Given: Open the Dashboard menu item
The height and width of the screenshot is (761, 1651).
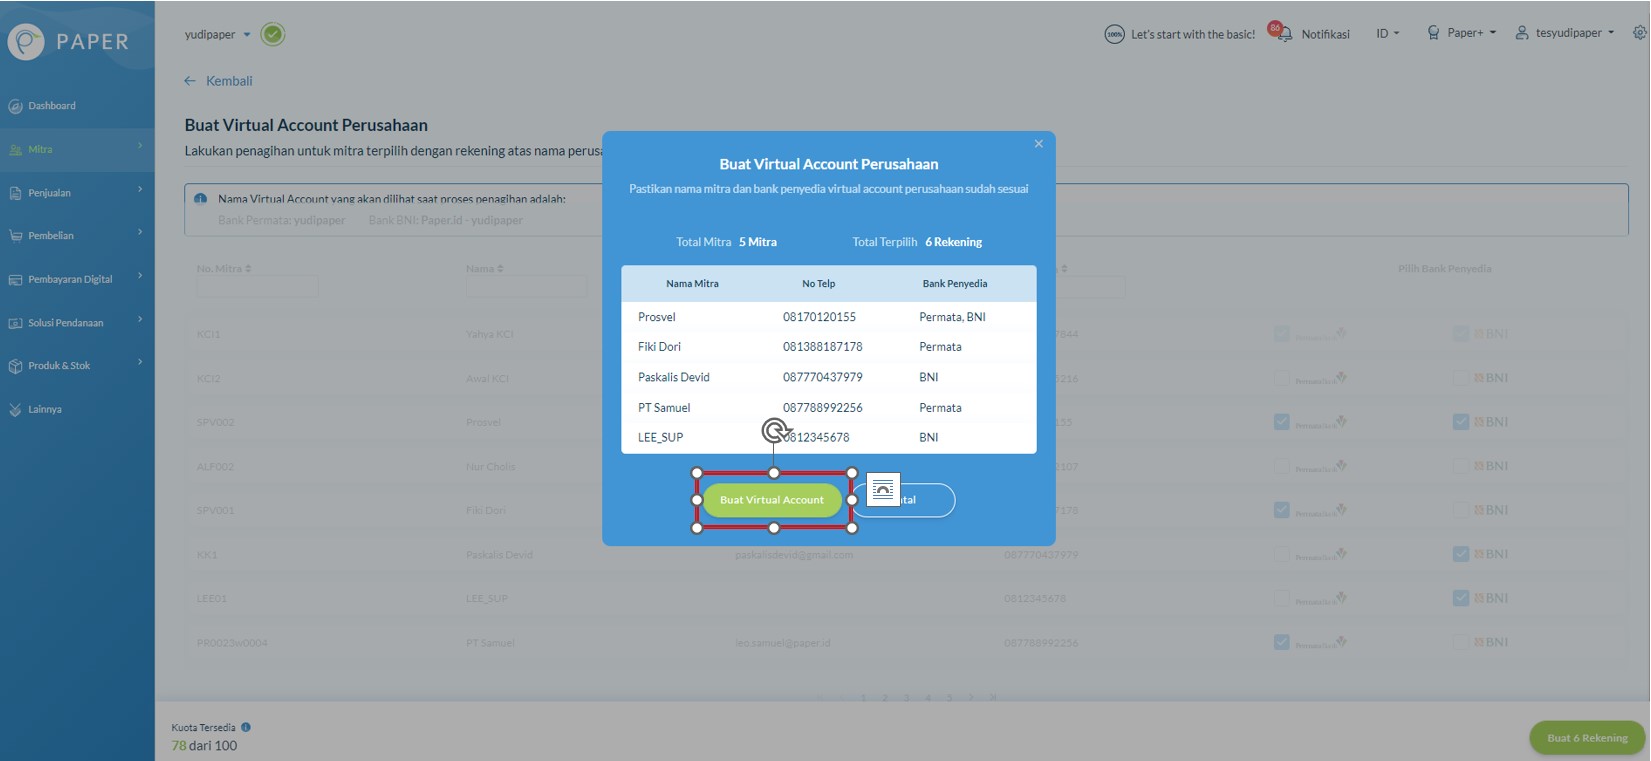Looking at the screenshot, I should (77, 106).
